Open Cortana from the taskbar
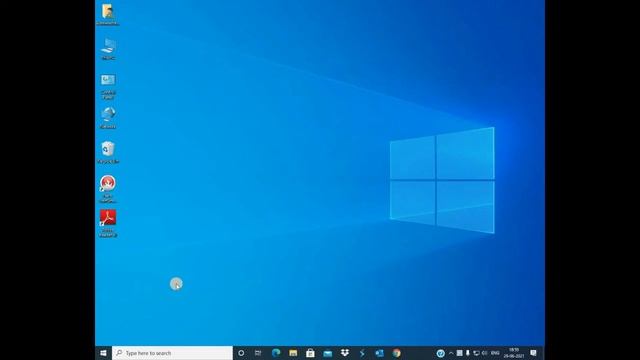 [241, 353]
